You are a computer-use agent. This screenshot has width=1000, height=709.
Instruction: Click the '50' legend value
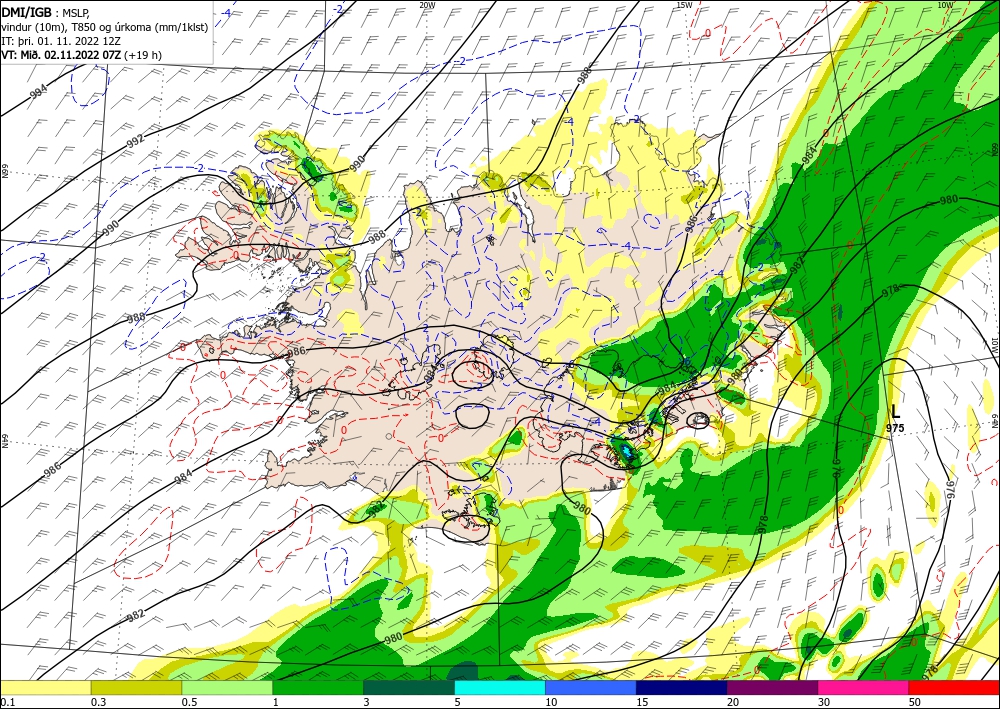point(915,703)
